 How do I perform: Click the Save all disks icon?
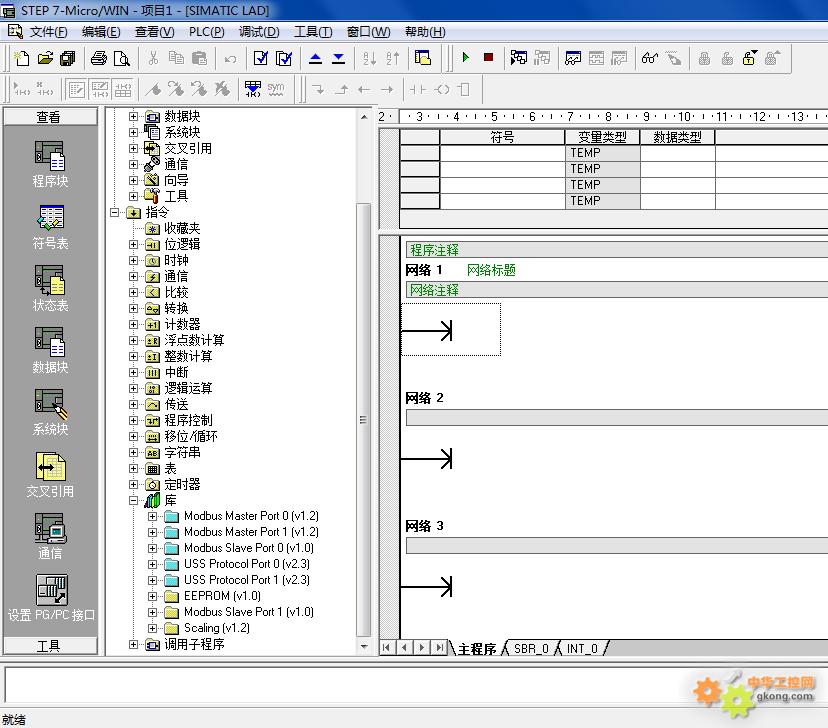[68, 58]
